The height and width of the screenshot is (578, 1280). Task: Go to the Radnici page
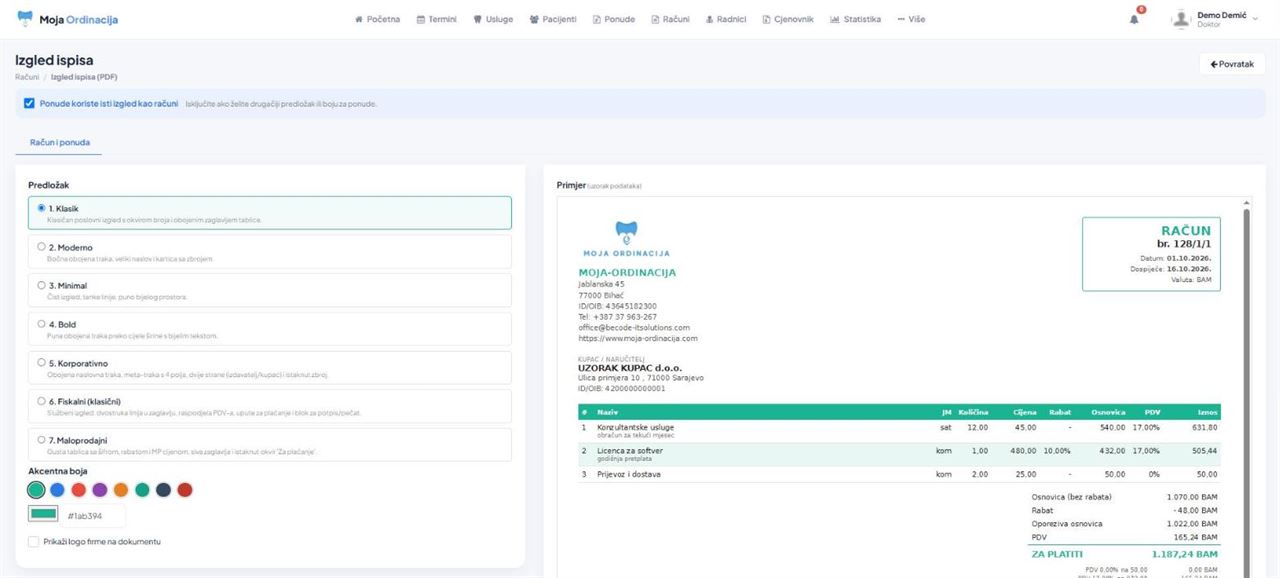click(726, 19)
